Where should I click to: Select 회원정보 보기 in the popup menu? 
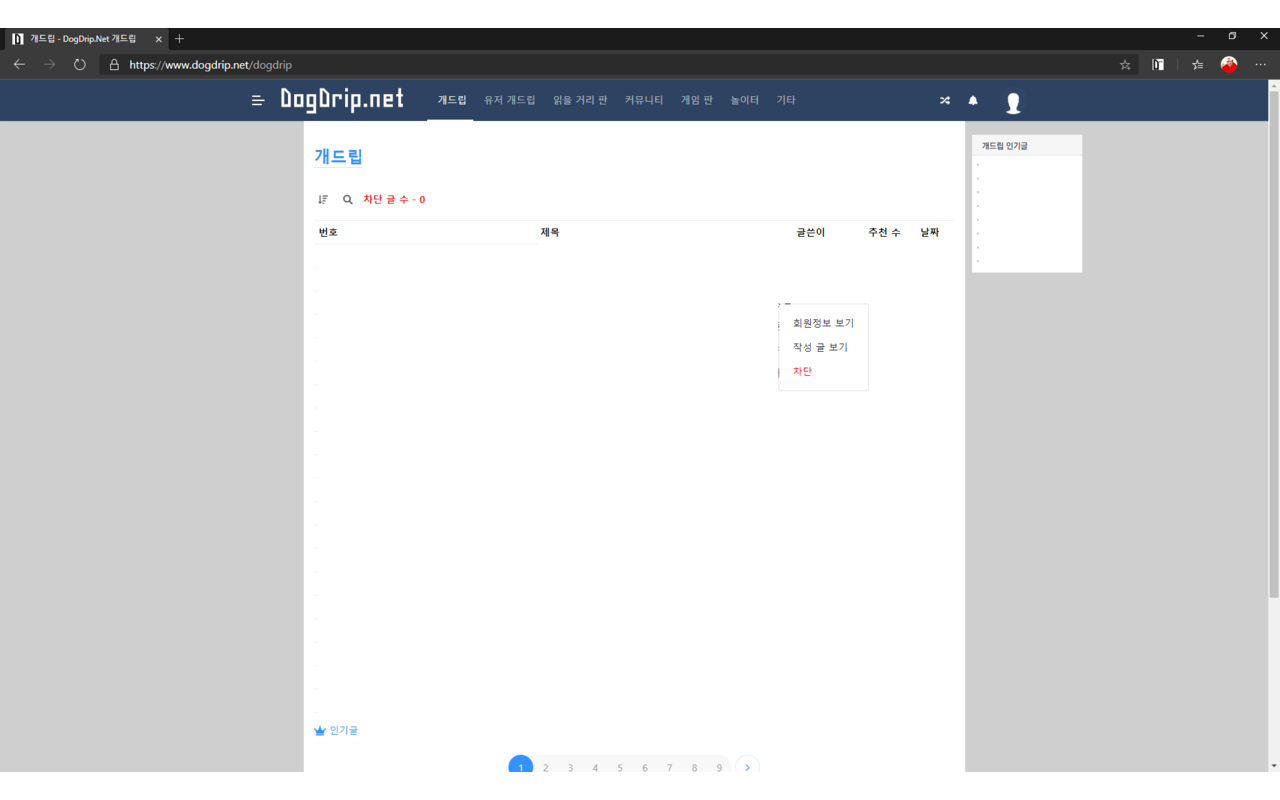pos(823,323)
